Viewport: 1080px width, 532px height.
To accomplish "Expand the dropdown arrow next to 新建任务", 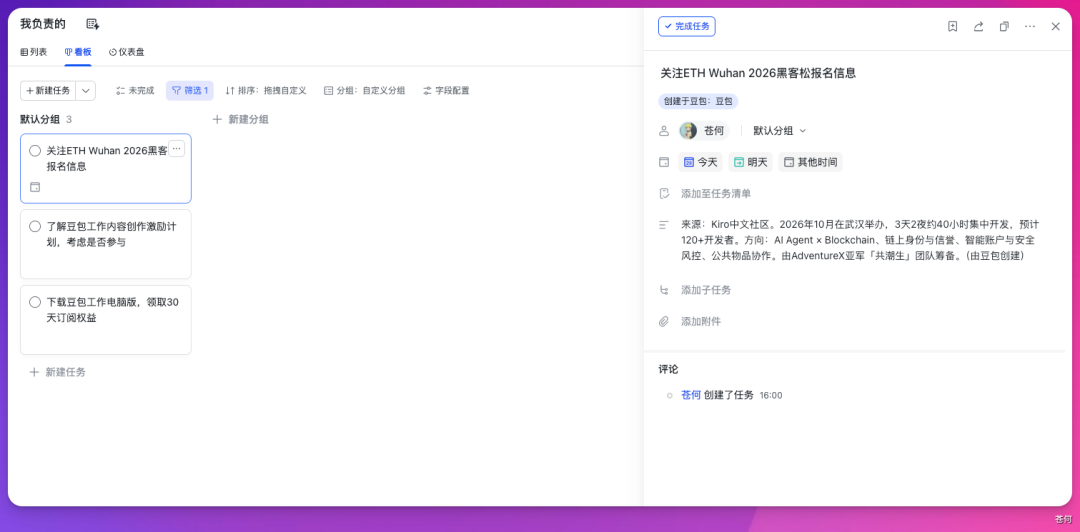I will pos(85,90).
